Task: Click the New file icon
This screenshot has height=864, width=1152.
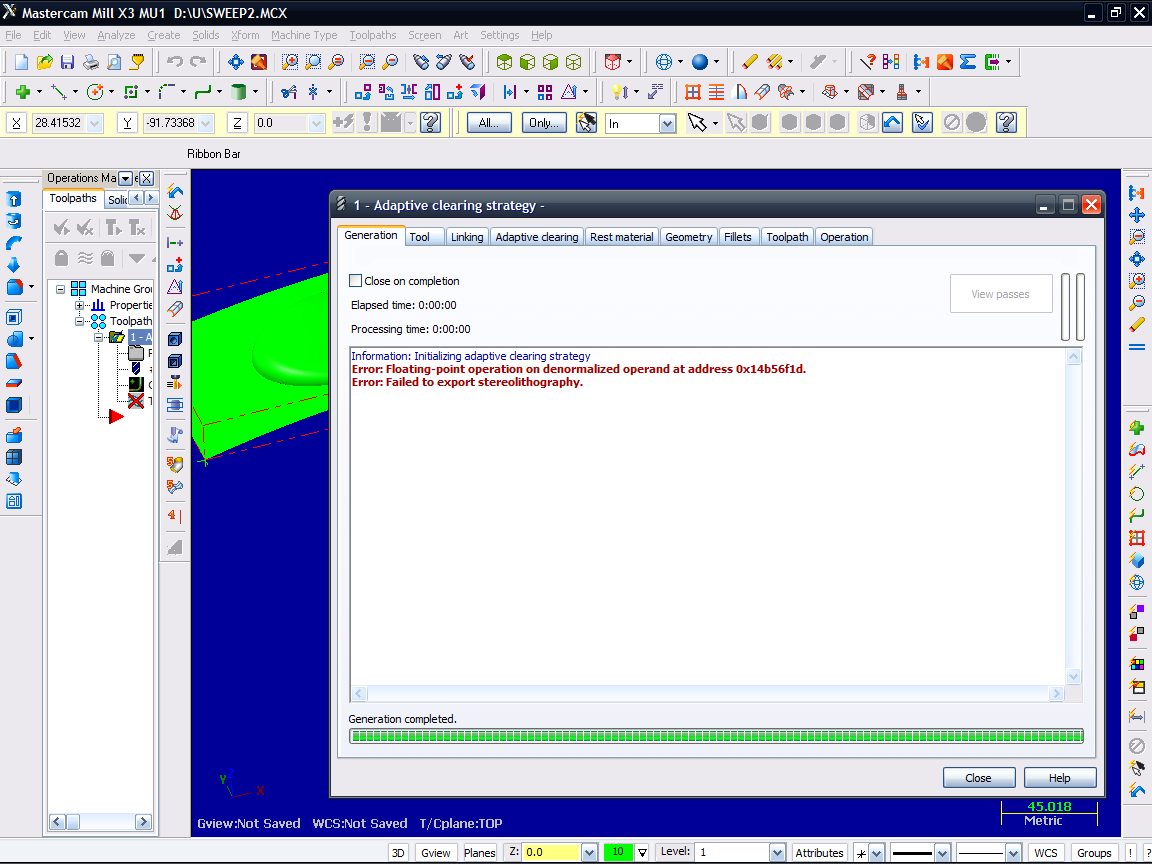Action: (x=21, y=62)
